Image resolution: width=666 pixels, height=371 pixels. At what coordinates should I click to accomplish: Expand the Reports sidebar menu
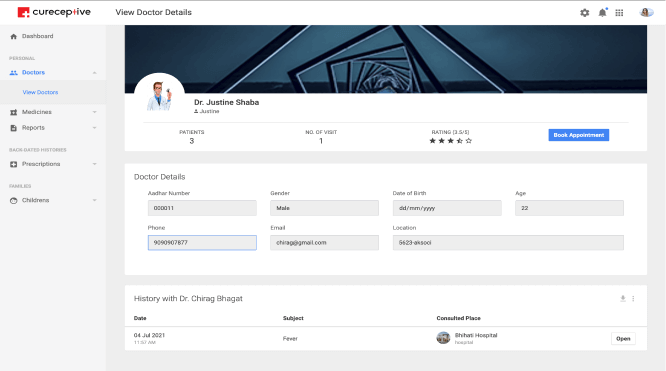(x=94, y=128)
